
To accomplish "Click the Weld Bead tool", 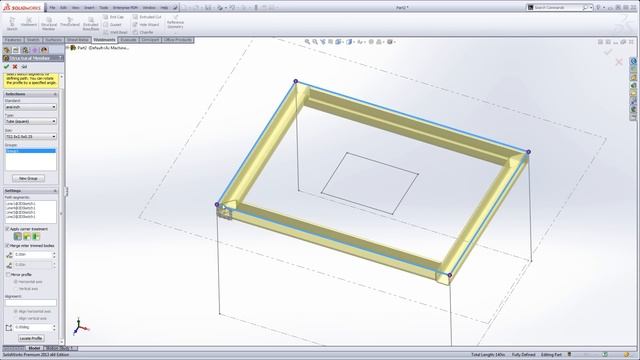I will pos(116,32).
